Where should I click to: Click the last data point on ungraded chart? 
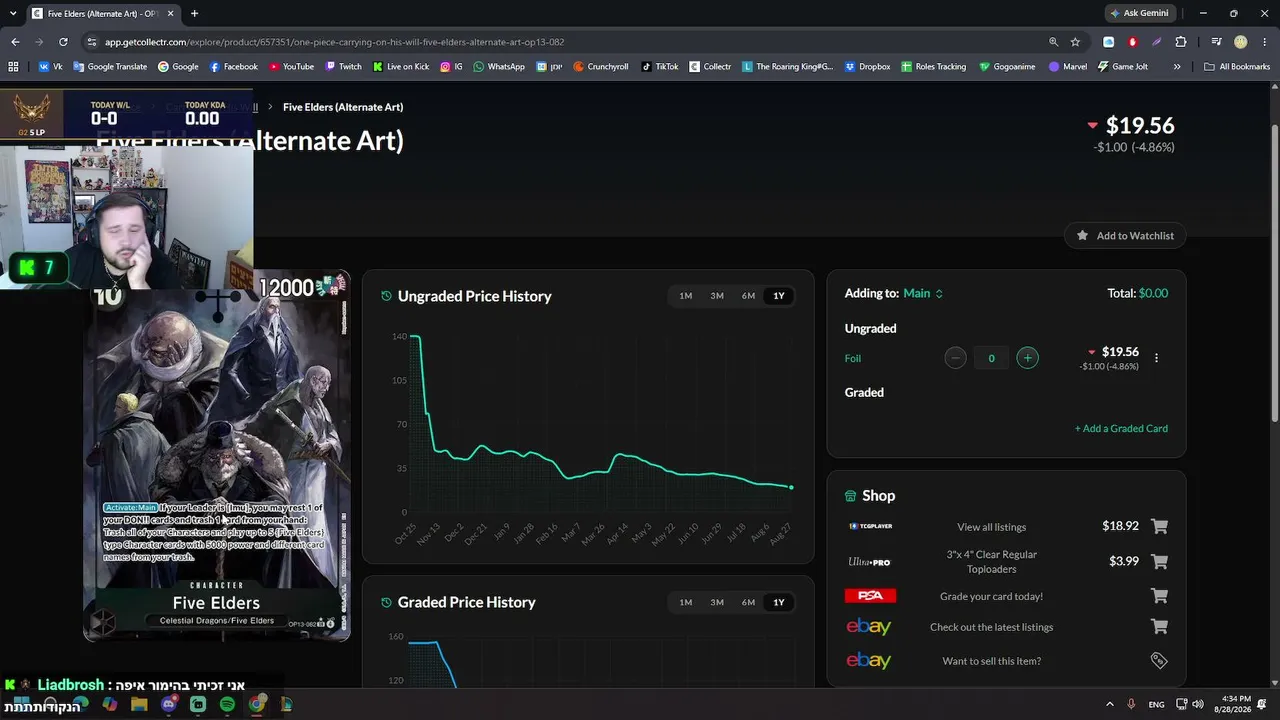coord(791,487)
